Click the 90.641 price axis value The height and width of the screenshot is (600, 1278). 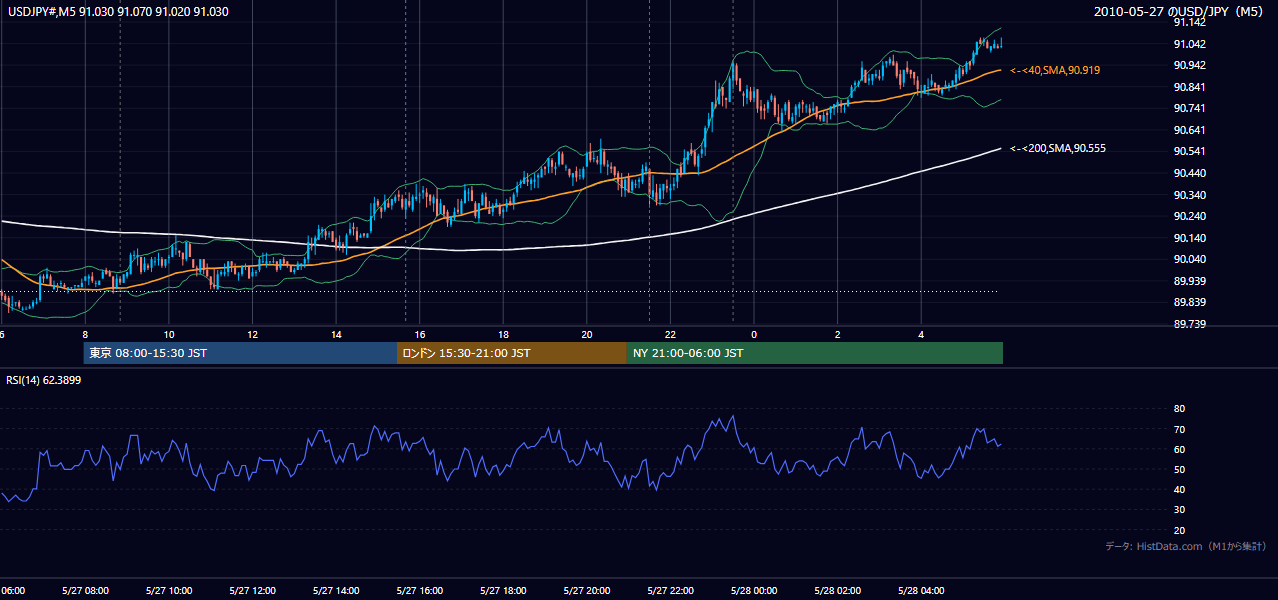point(1189,130)
